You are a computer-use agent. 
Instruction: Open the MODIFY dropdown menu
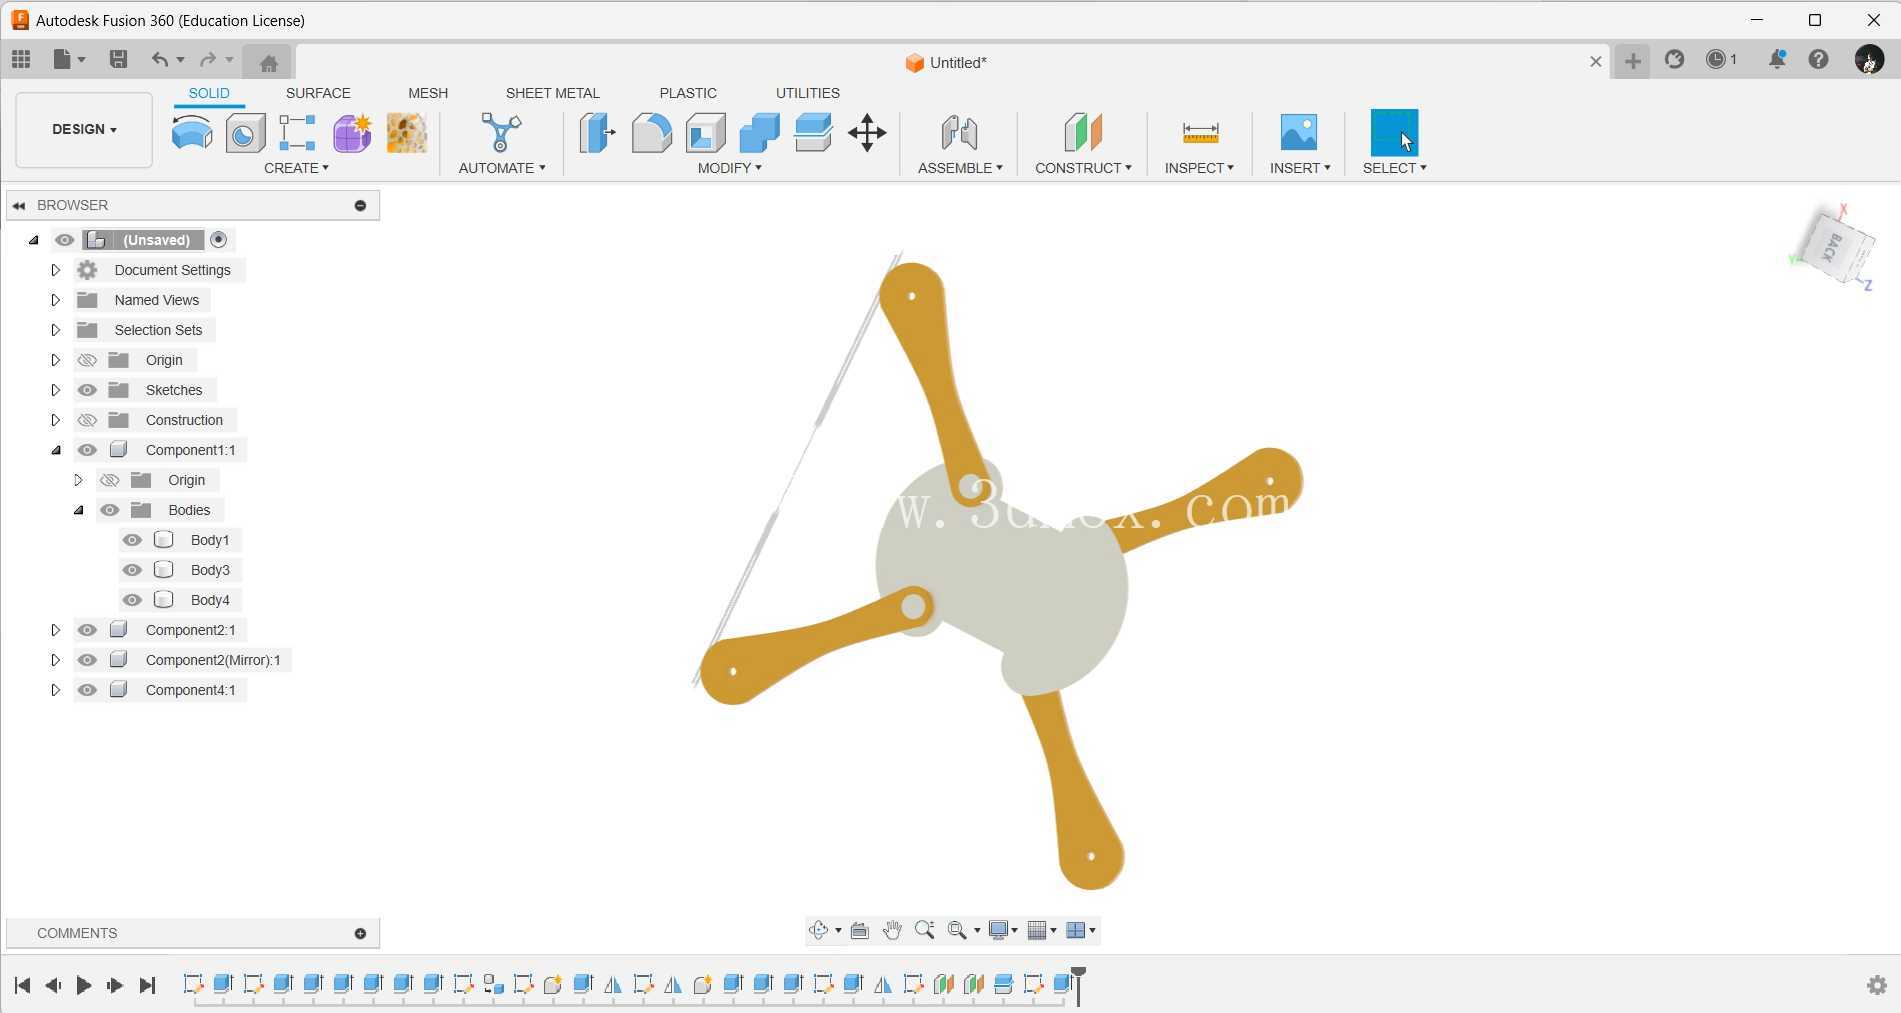(729, 168)
